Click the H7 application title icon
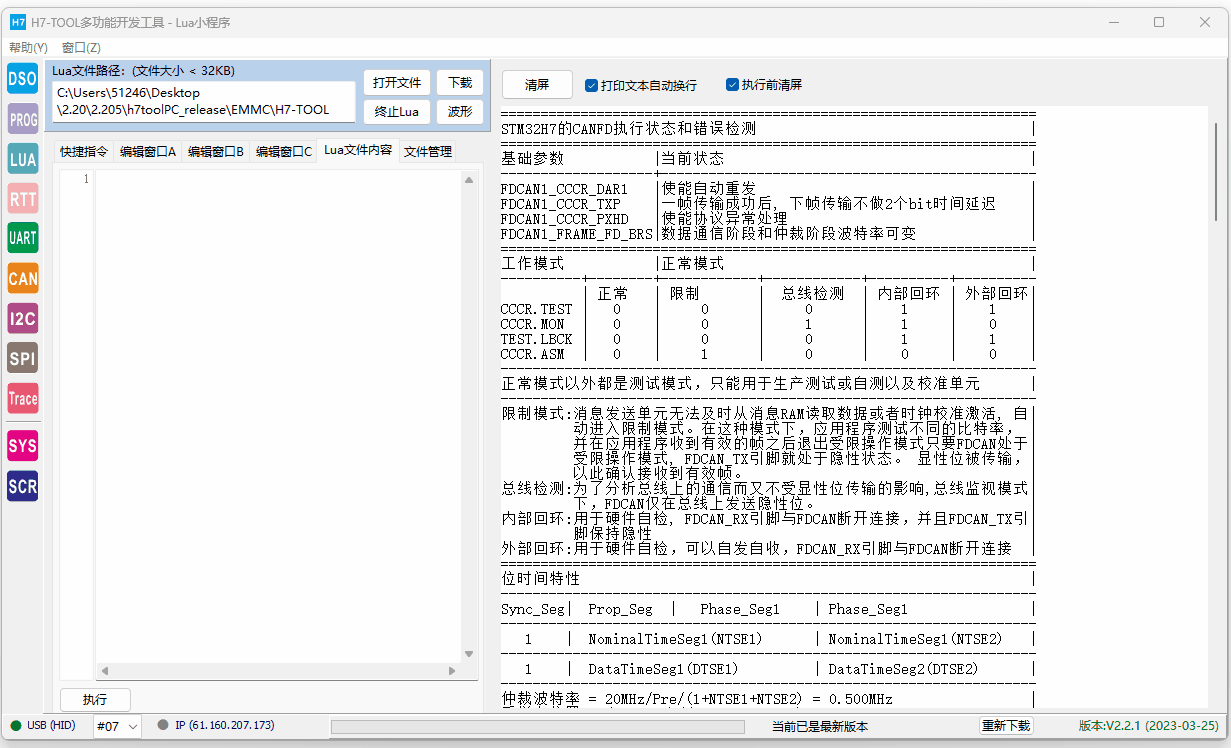Image resolution: width=1231 pixels, height=748 pixels. pyautogui.click(x=18, y=22)
